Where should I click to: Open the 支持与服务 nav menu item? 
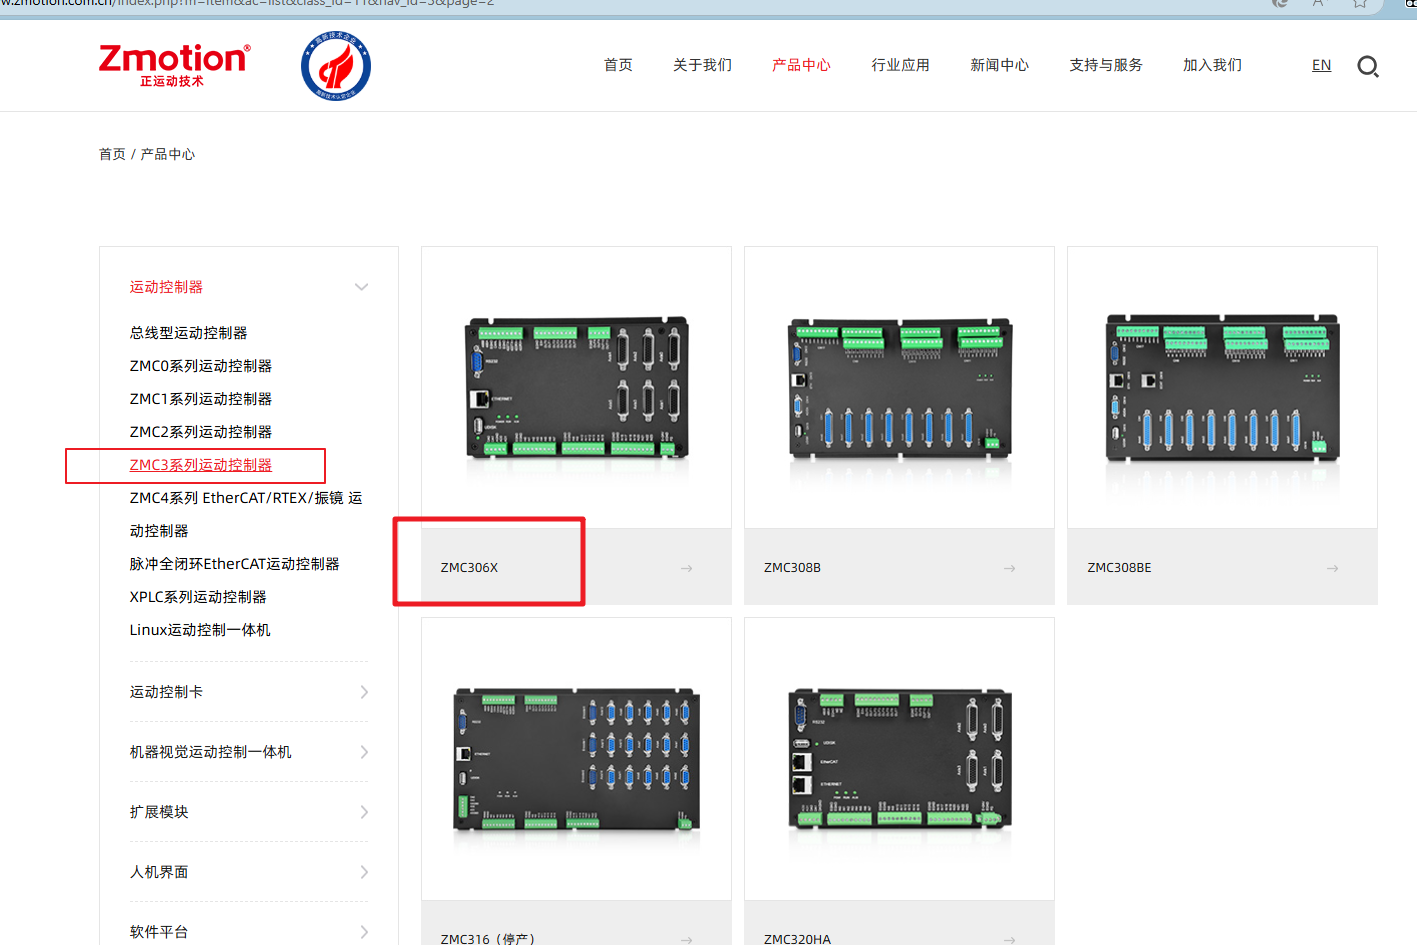tap(1106, 65)
